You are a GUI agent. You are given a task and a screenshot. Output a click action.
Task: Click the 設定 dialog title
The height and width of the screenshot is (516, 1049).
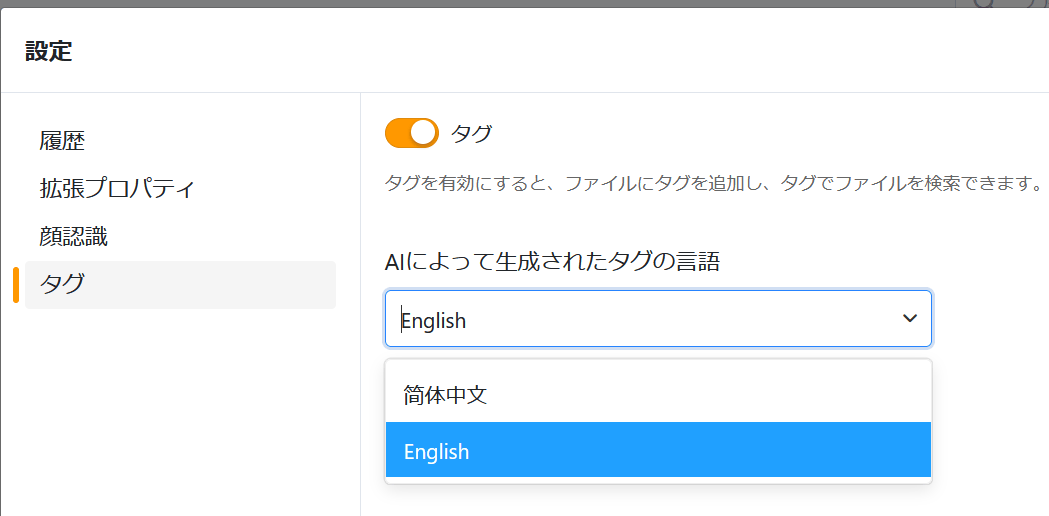point(49,52)
